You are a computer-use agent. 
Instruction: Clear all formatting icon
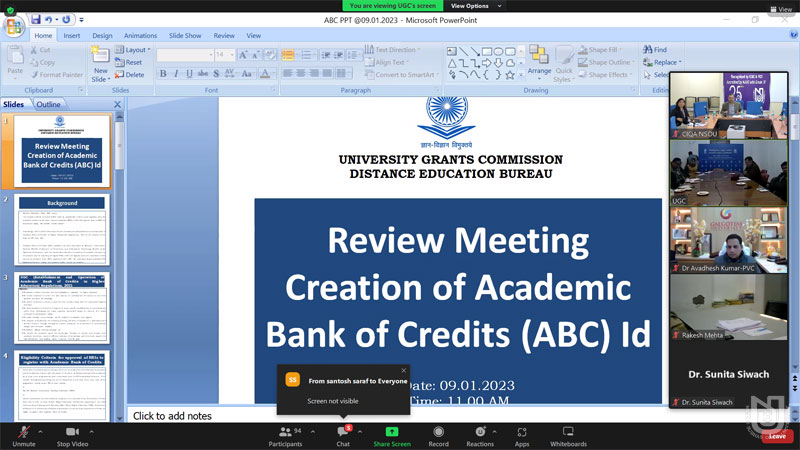coord(270,55)
